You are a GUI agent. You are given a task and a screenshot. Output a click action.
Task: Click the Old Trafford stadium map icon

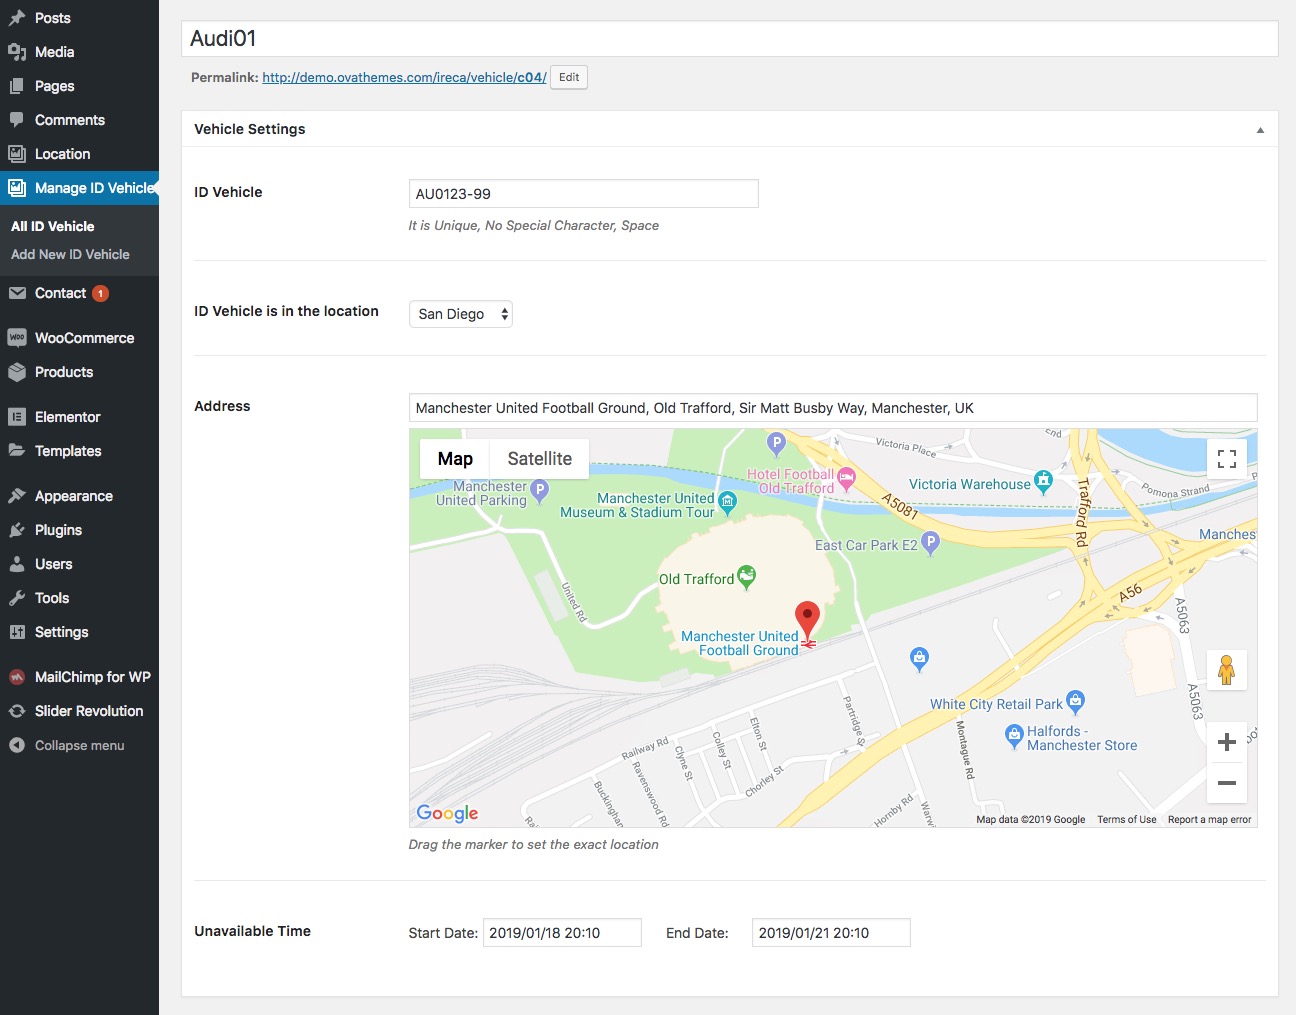(747, 577)
